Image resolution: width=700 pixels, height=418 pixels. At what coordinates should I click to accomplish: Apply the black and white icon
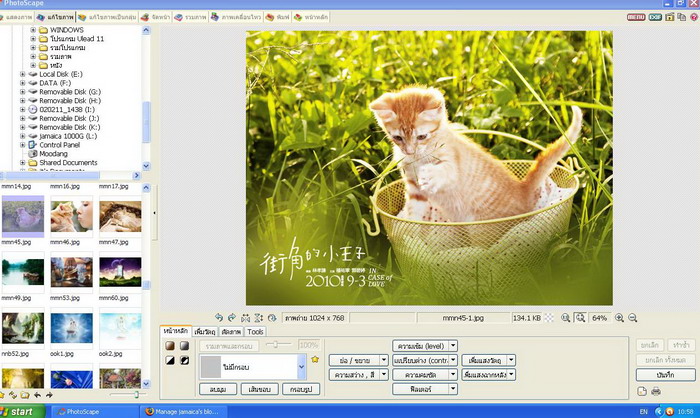[x=170, y=360]
